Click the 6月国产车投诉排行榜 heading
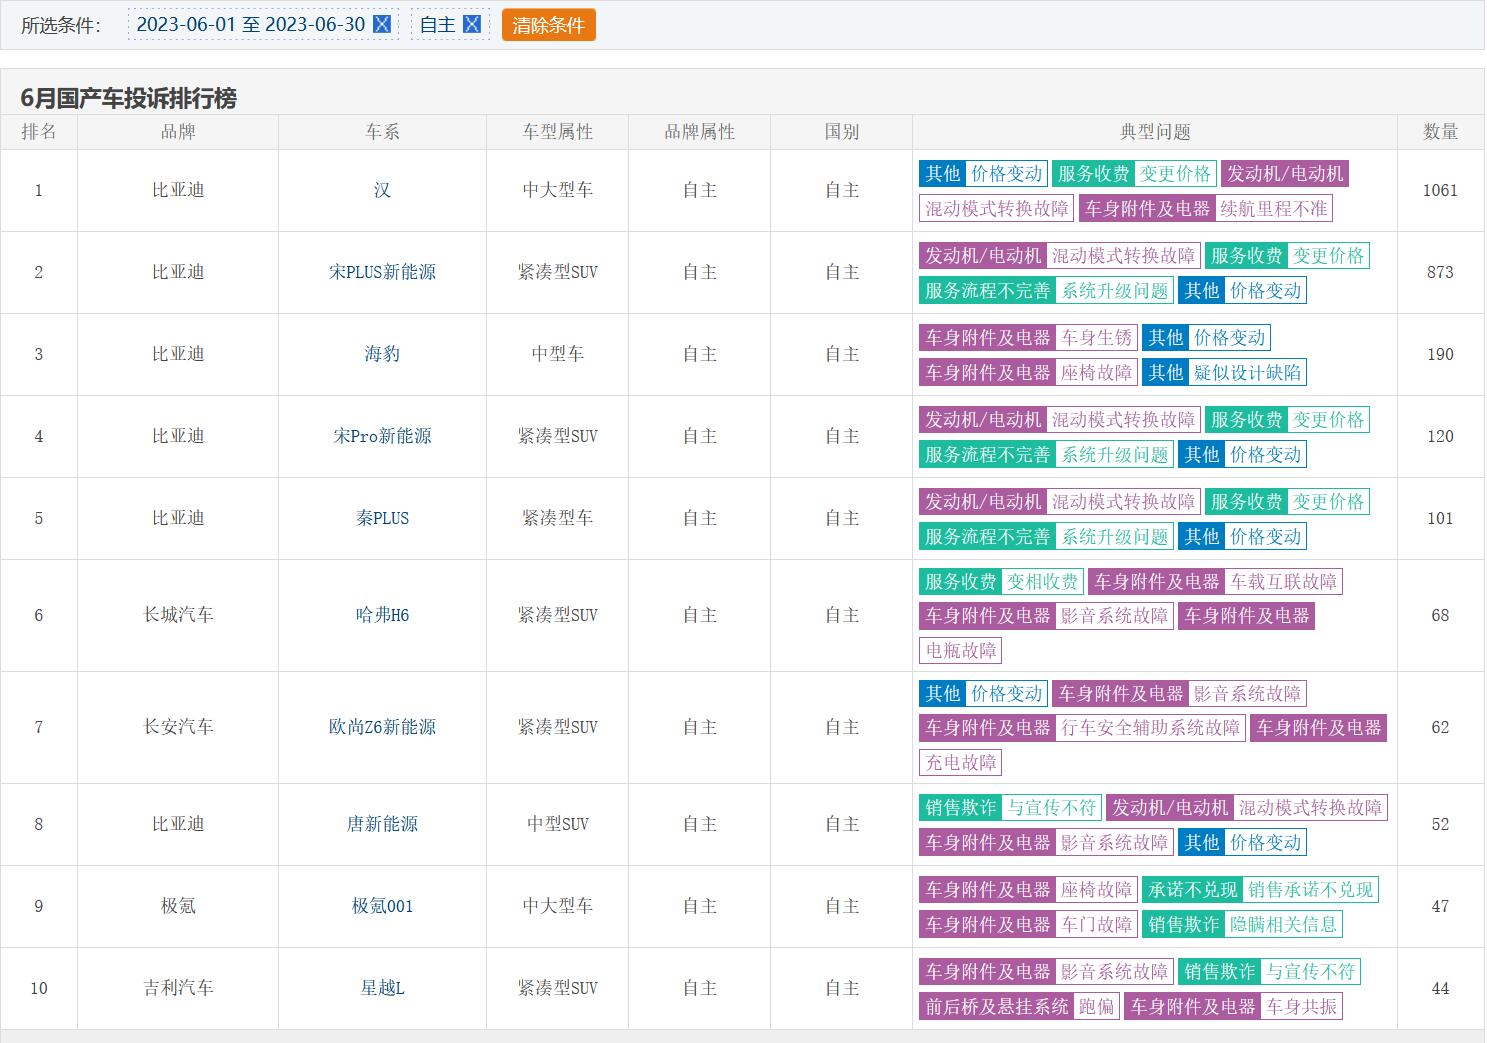Image resolution: width=1487 pixels, height=1043 pixels. point(129,98)
